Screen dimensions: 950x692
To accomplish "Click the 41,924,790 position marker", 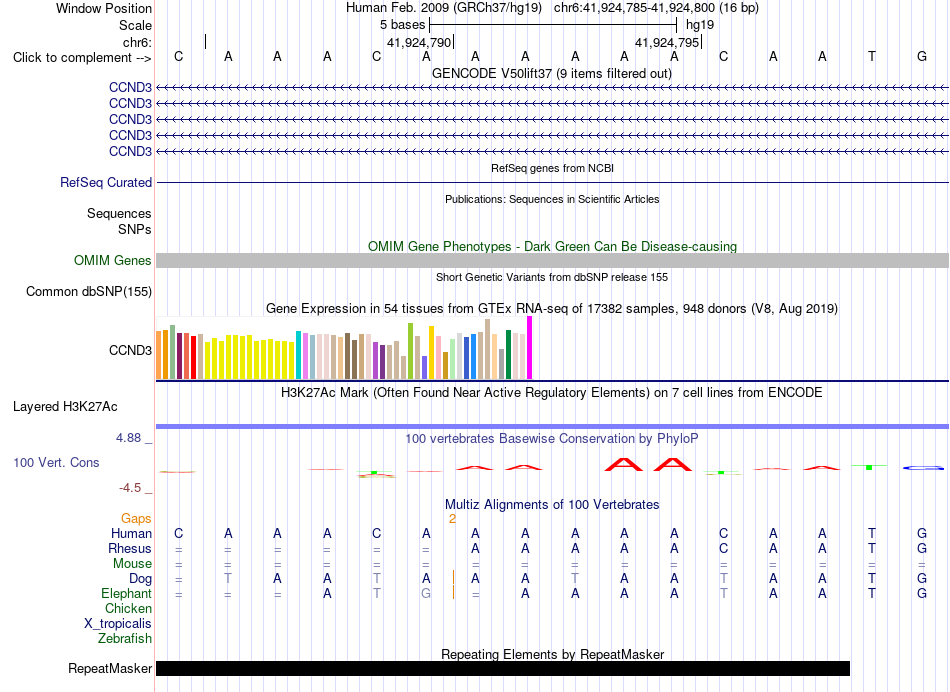I will click(x=419, y=42).
